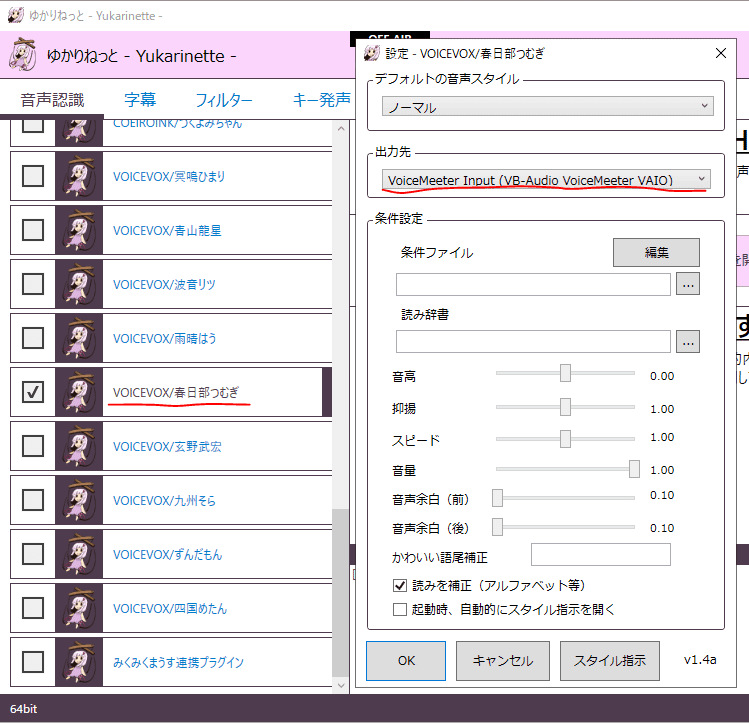Click the plugin icon for VOICEVOX/九州そら
This screenshot has width=749, height=724.
(79, 500)
